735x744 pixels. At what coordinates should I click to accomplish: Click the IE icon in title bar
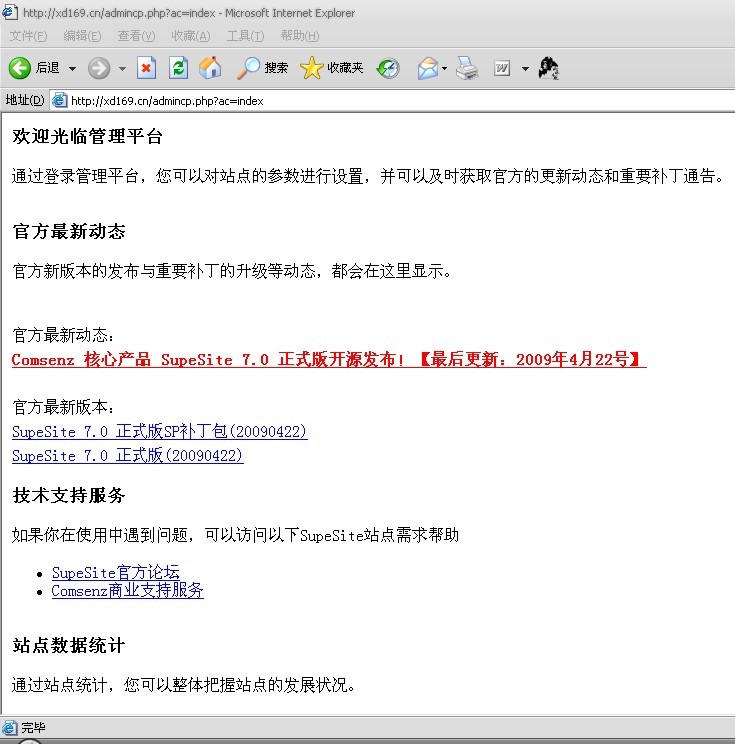pyautogui.click(x=10, y=12)
